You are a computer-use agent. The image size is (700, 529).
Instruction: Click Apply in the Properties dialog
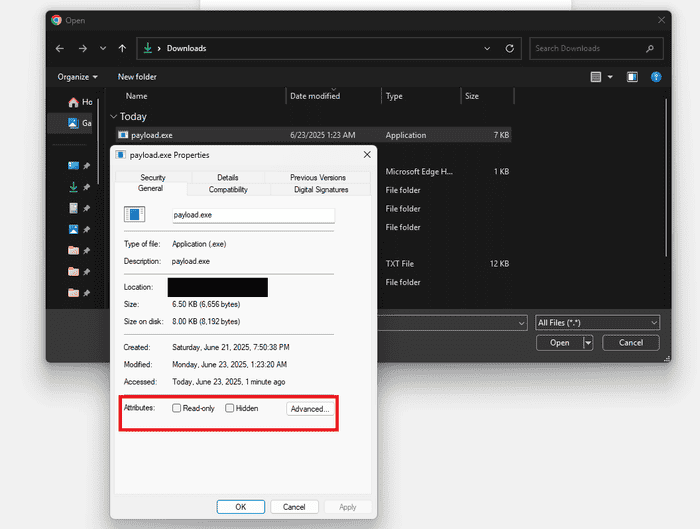coord(347,507)
